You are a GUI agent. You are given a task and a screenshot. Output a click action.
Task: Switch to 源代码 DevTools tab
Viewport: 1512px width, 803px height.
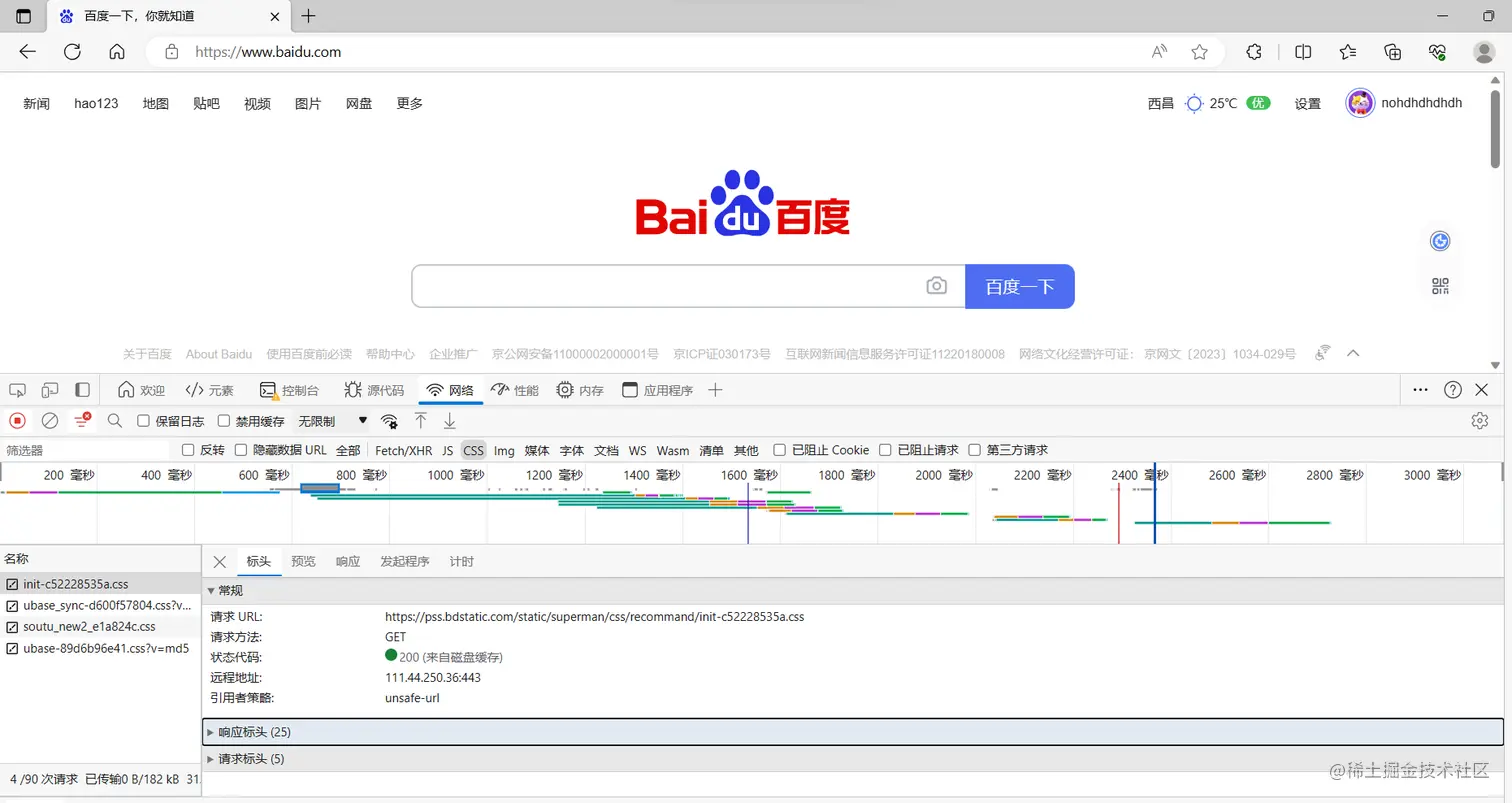point(374,390)
